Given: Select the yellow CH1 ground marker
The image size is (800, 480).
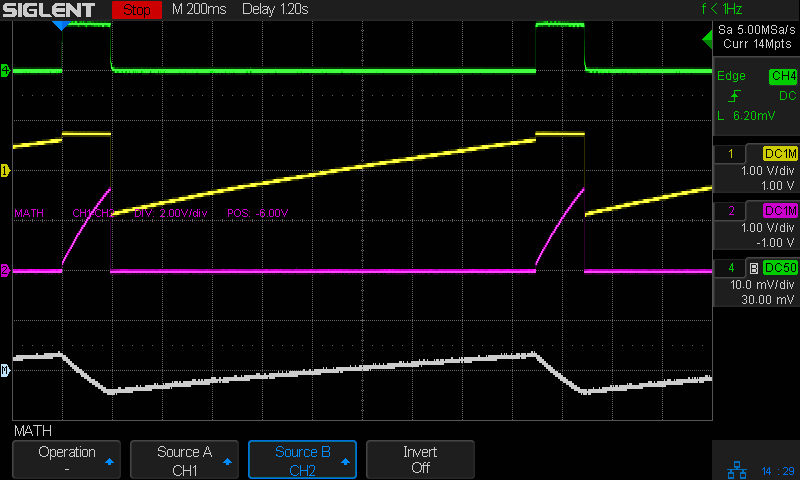Looking at the screenshot, I should coord(5,171).
